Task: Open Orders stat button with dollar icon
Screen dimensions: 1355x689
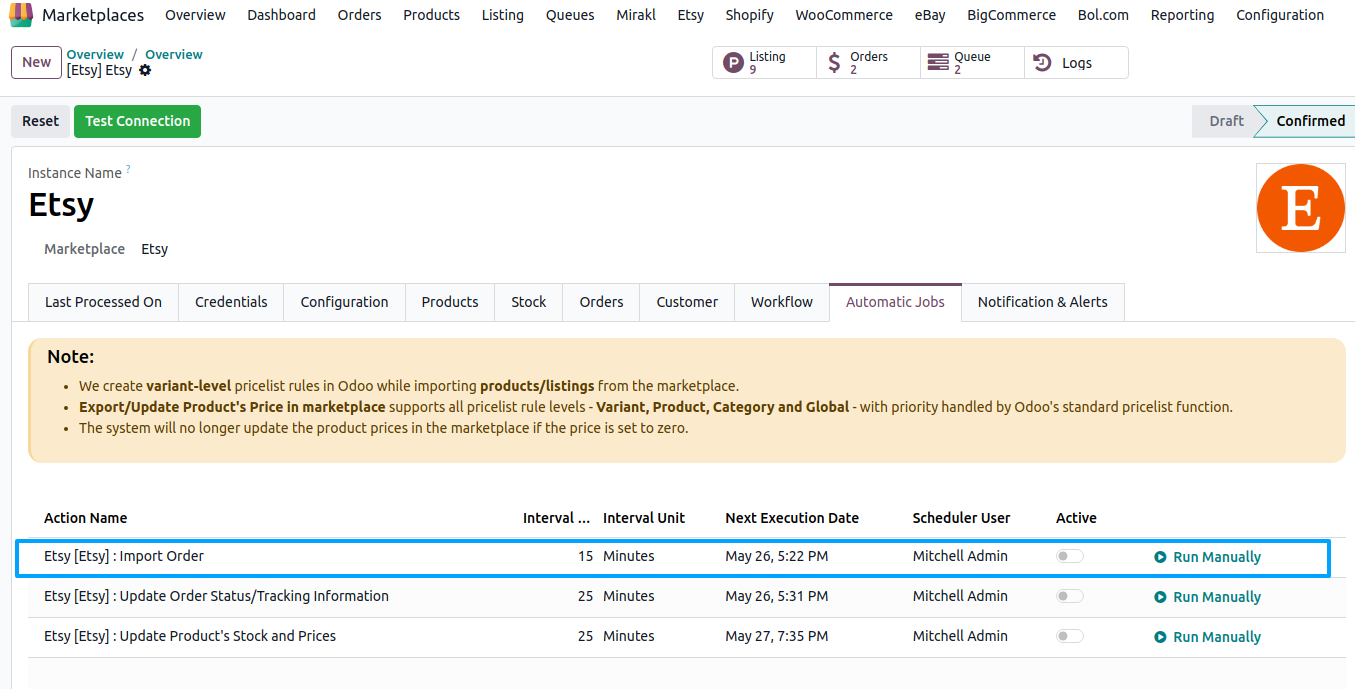Action: click(x=869, y=63)
